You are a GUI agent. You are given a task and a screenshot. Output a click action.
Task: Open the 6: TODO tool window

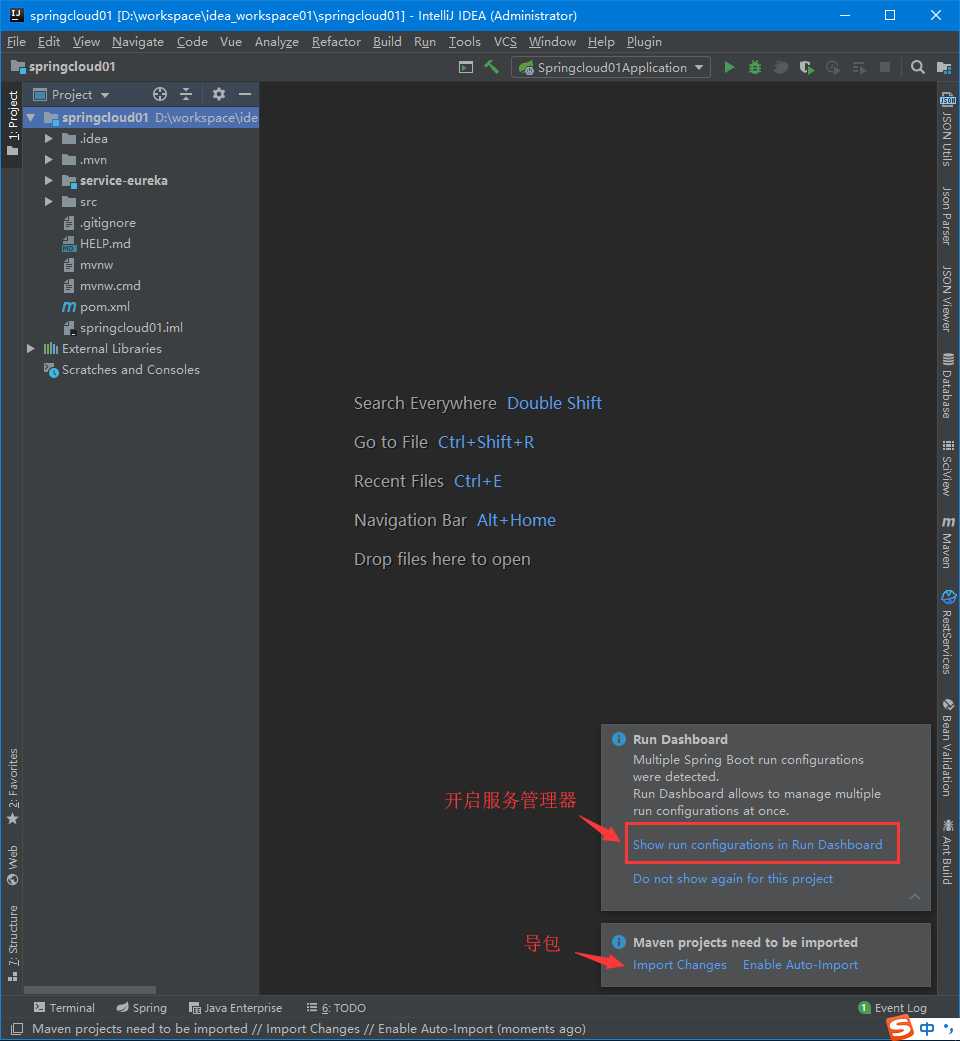tap(336, 1008)
